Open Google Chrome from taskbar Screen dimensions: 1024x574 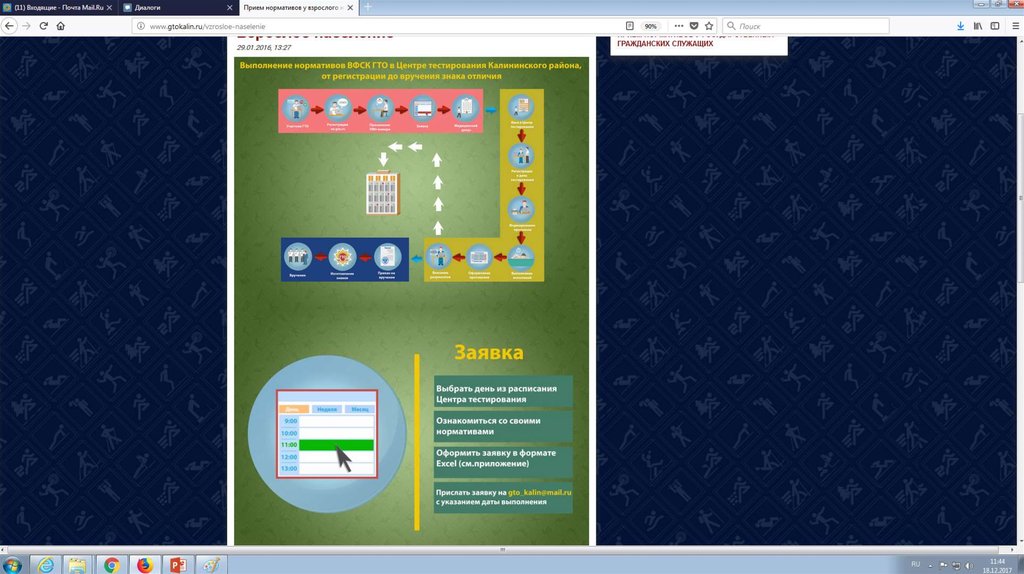112,565
